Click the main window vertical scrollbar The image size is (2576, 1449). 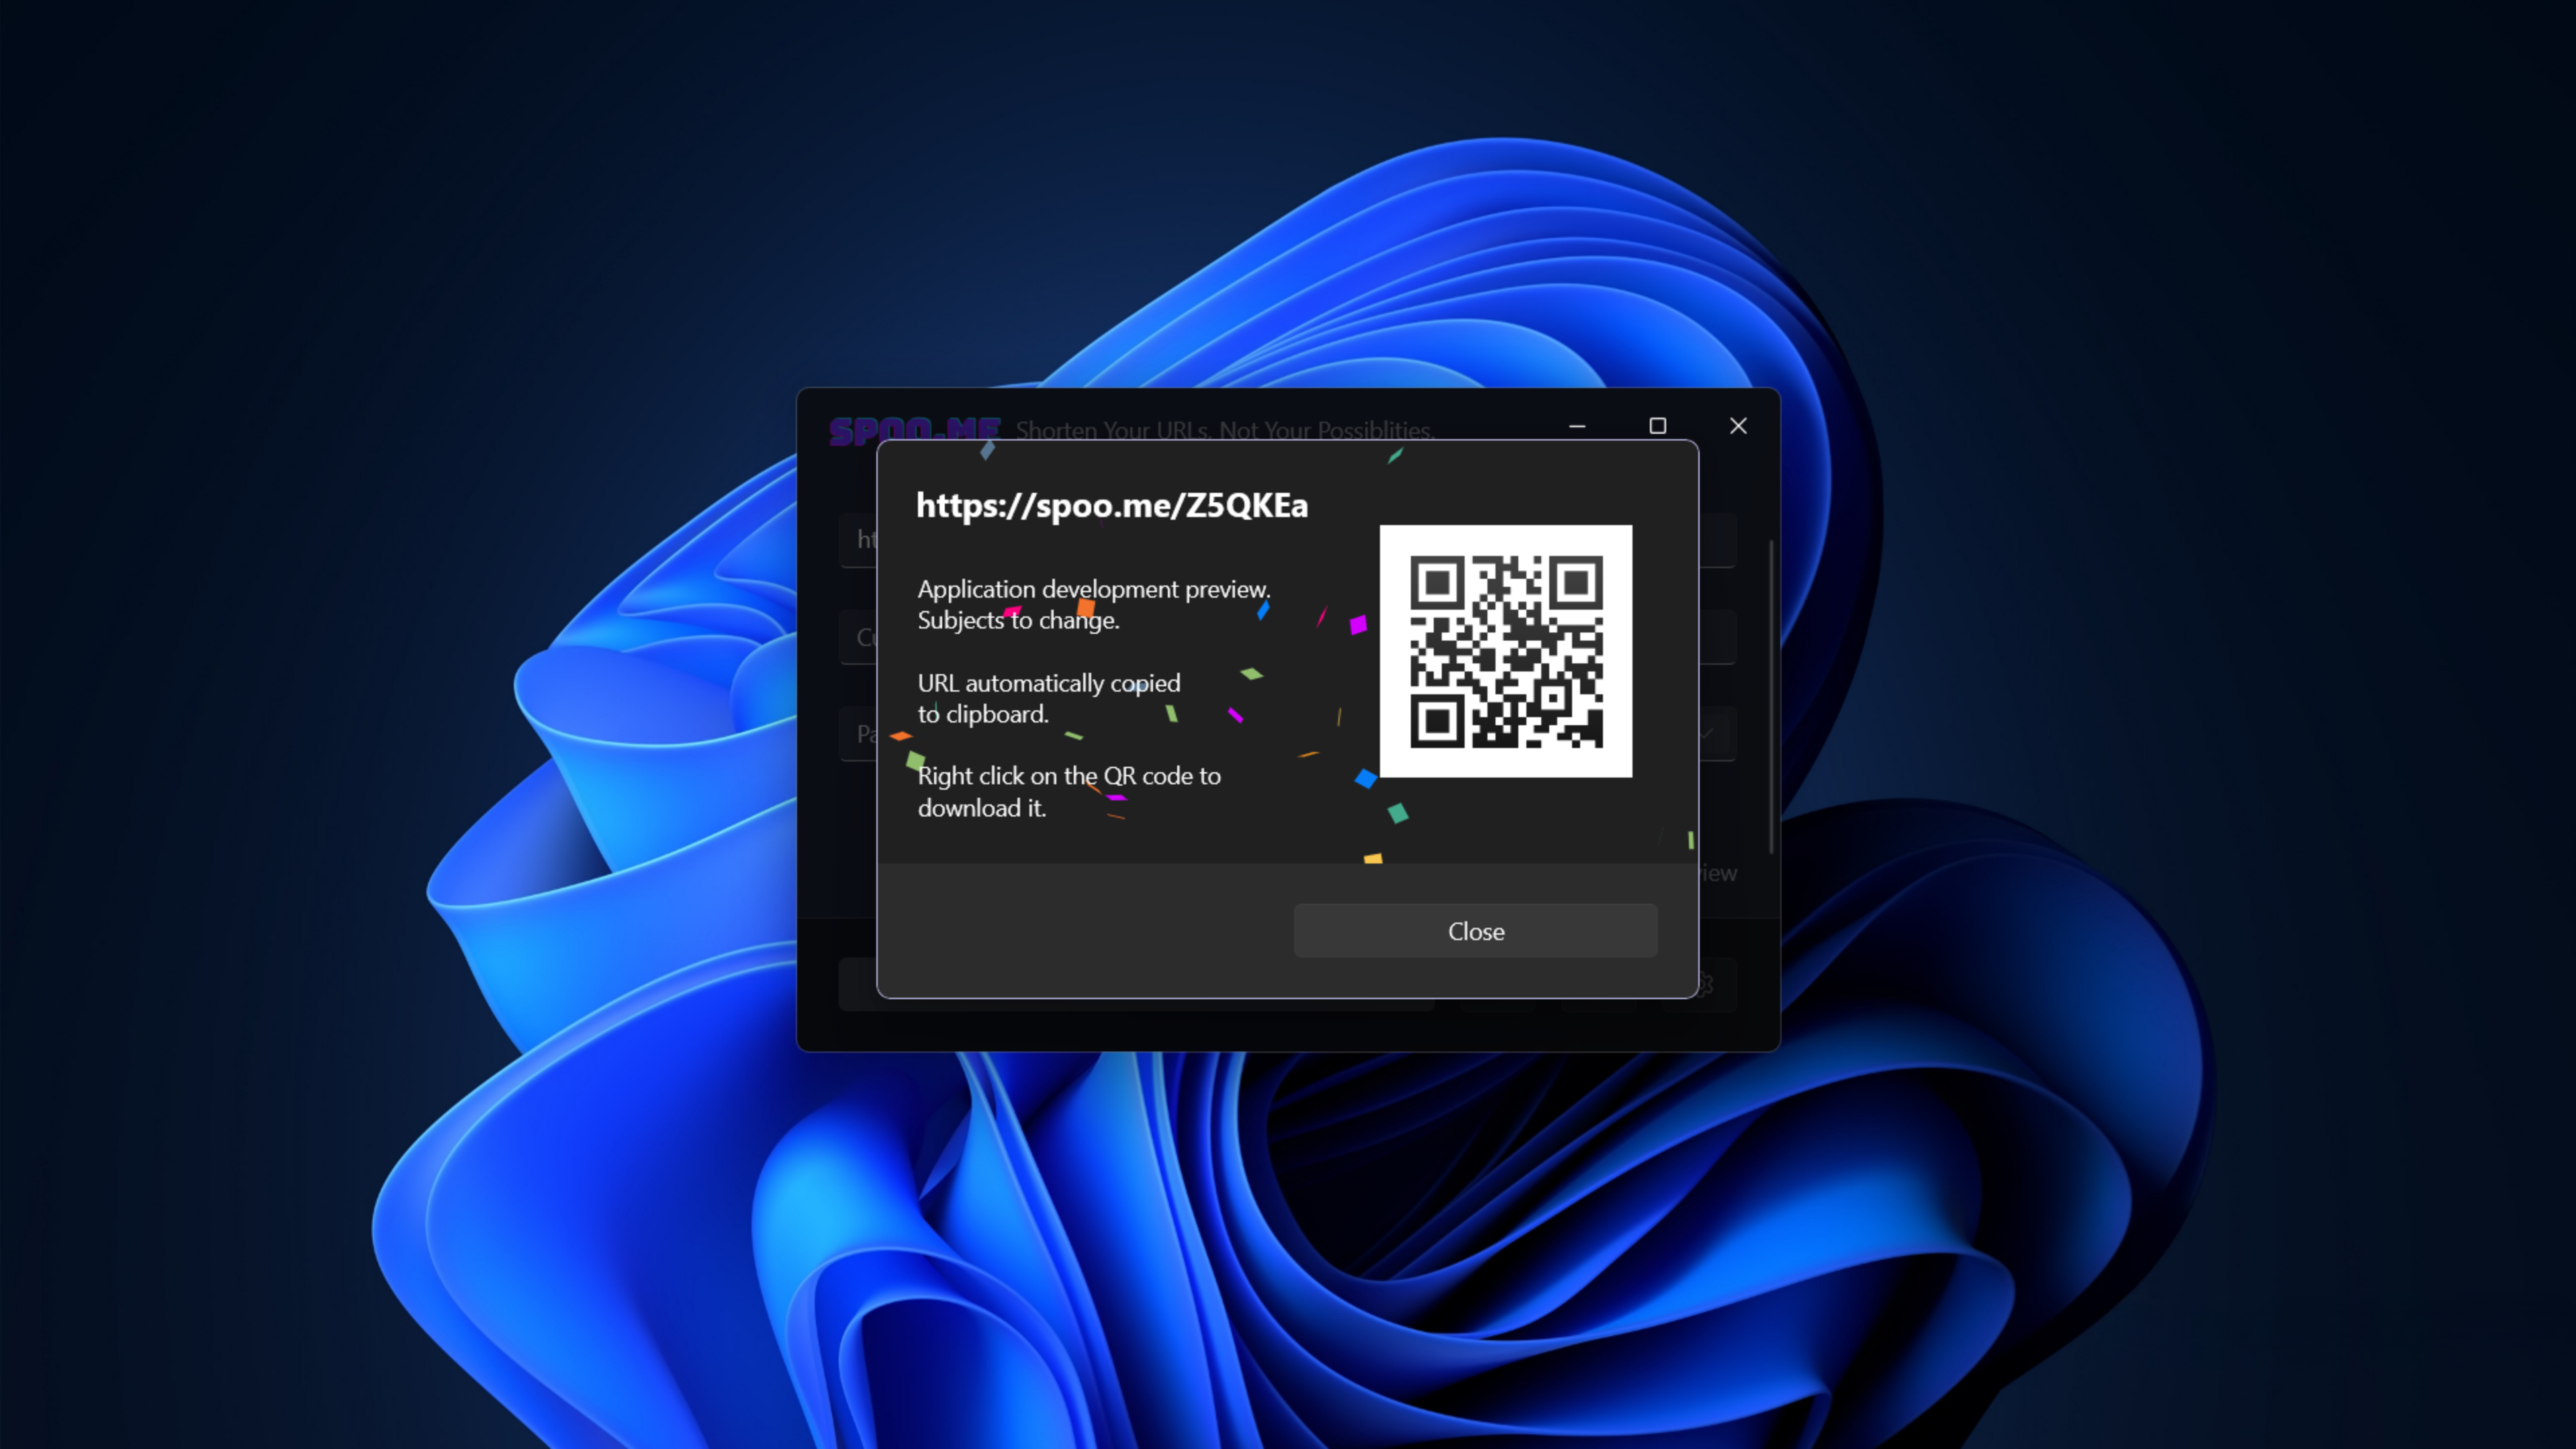[1771, 697]
